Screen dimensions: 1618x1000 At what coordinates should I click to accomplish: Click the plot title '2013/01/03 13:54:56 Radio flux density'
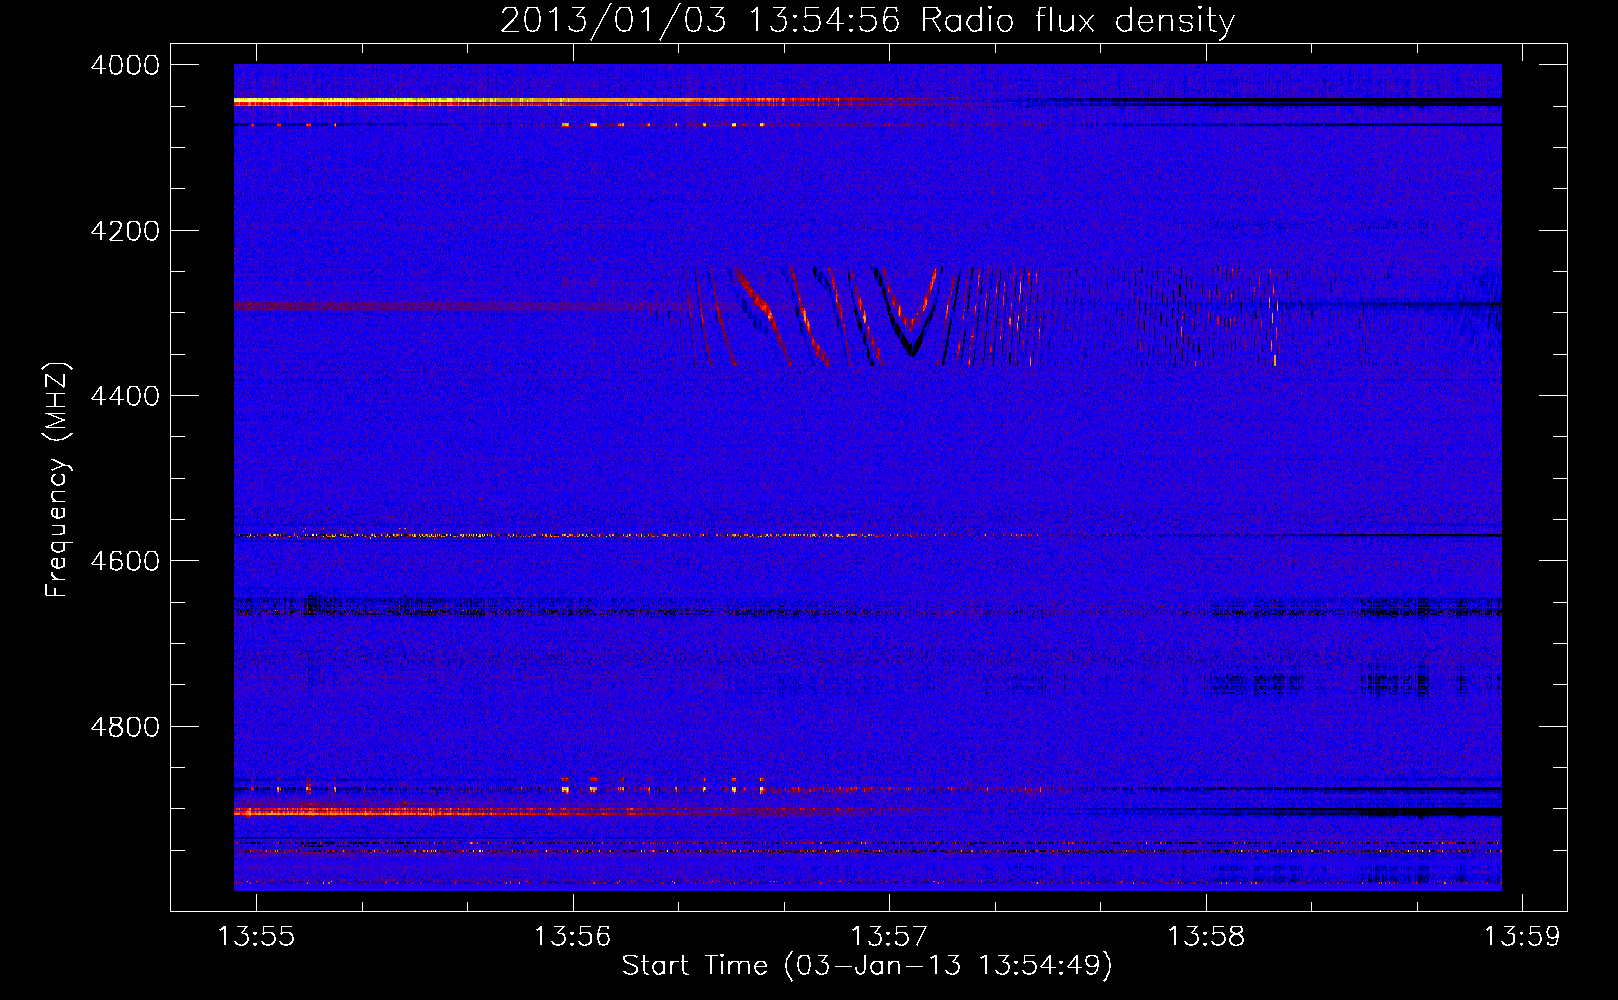pyautogui.click(x=867, y=20)
